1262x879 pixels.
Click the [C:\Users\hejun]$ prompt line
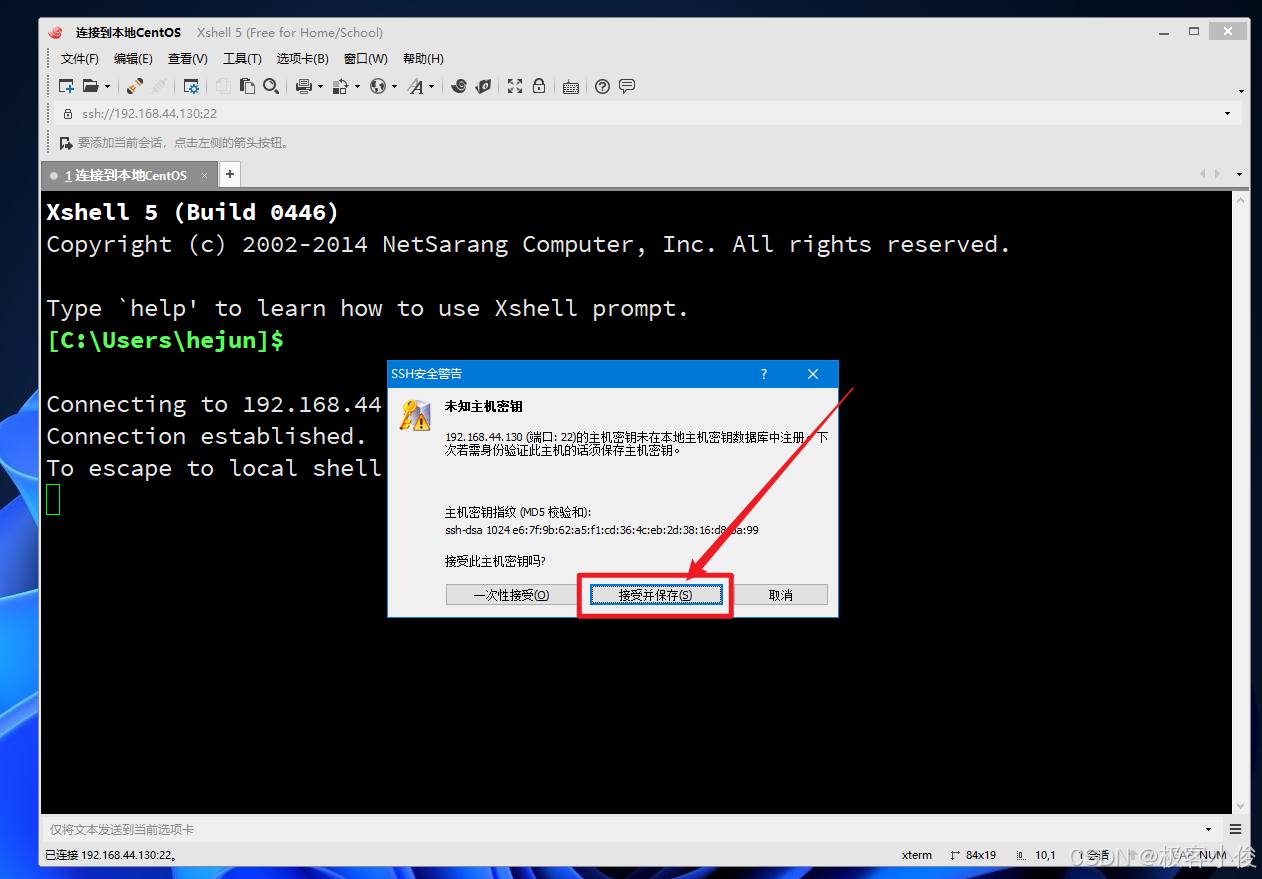[x=165, y=341]
